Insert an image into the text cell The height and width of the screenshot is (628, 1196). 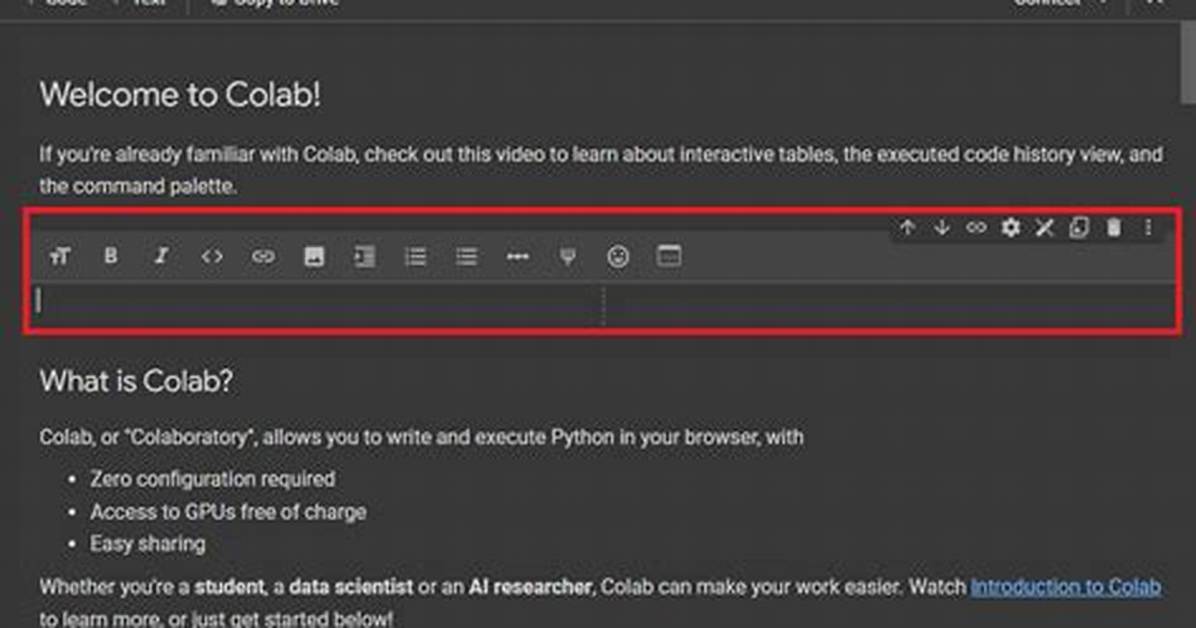click(x=314, y=257)
